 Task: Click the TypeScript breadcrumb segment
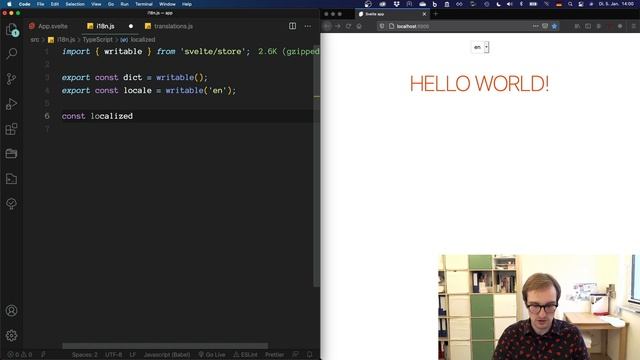tap(97, 40)
